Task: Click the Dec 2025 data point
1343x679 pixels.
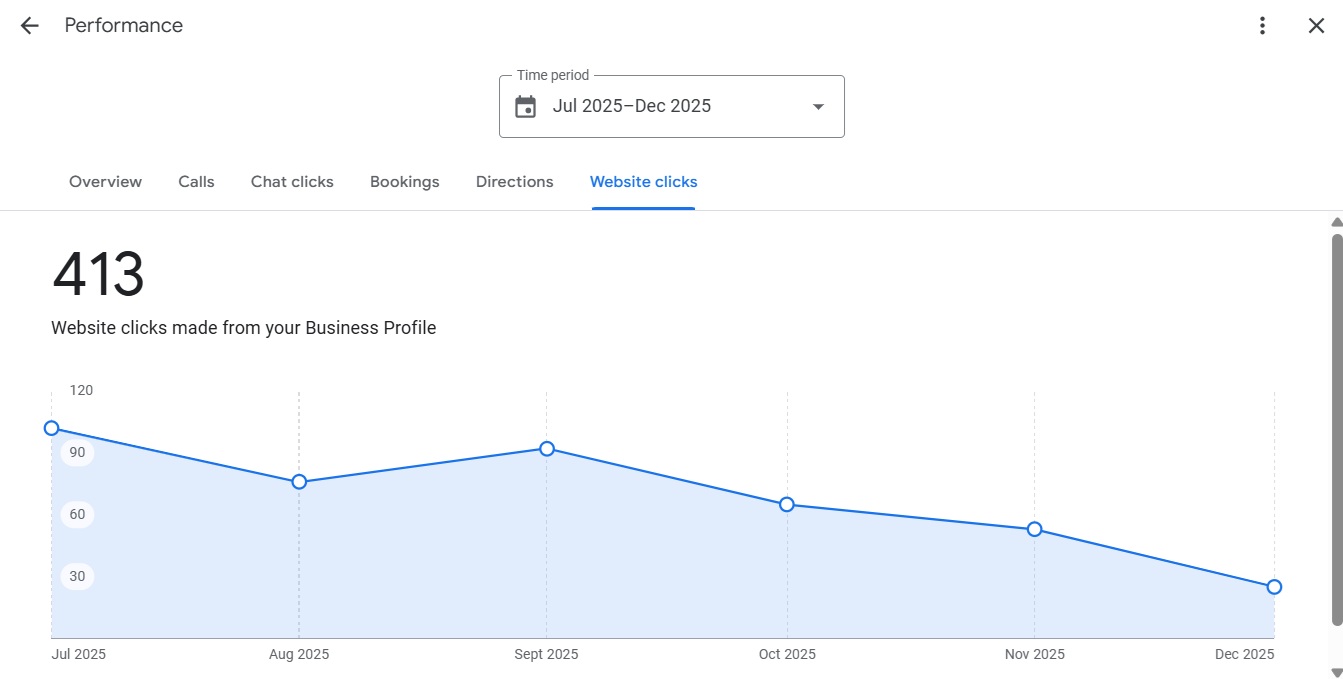Action: click(1274, 587)
